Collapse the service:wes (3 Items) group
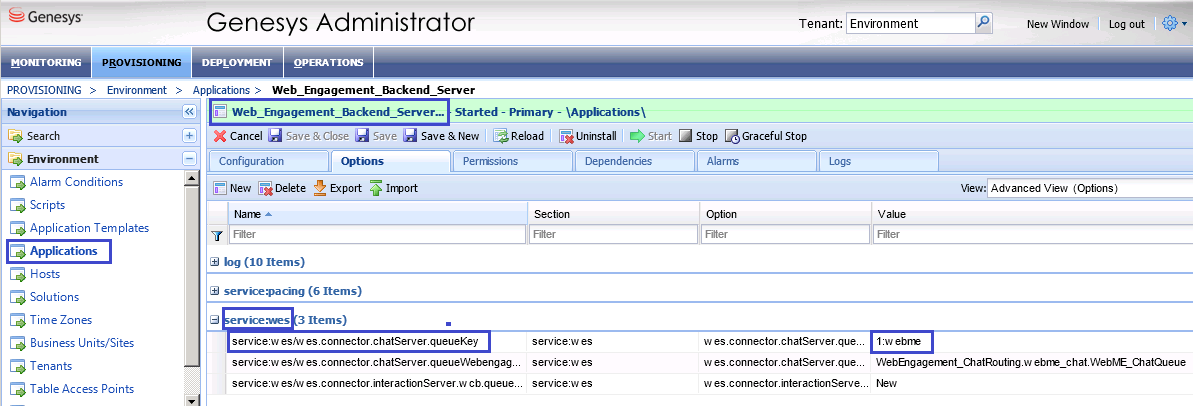The width and height of the screenshot is (1193, 406). click(215, 320)
